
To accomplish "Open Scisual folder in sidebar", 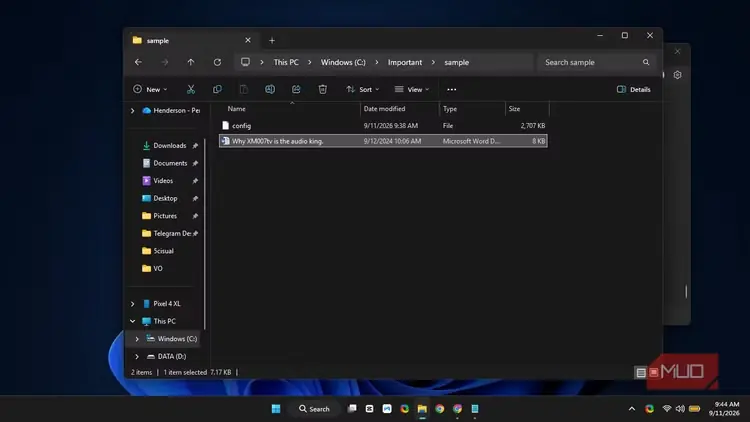I will (158, 251).
